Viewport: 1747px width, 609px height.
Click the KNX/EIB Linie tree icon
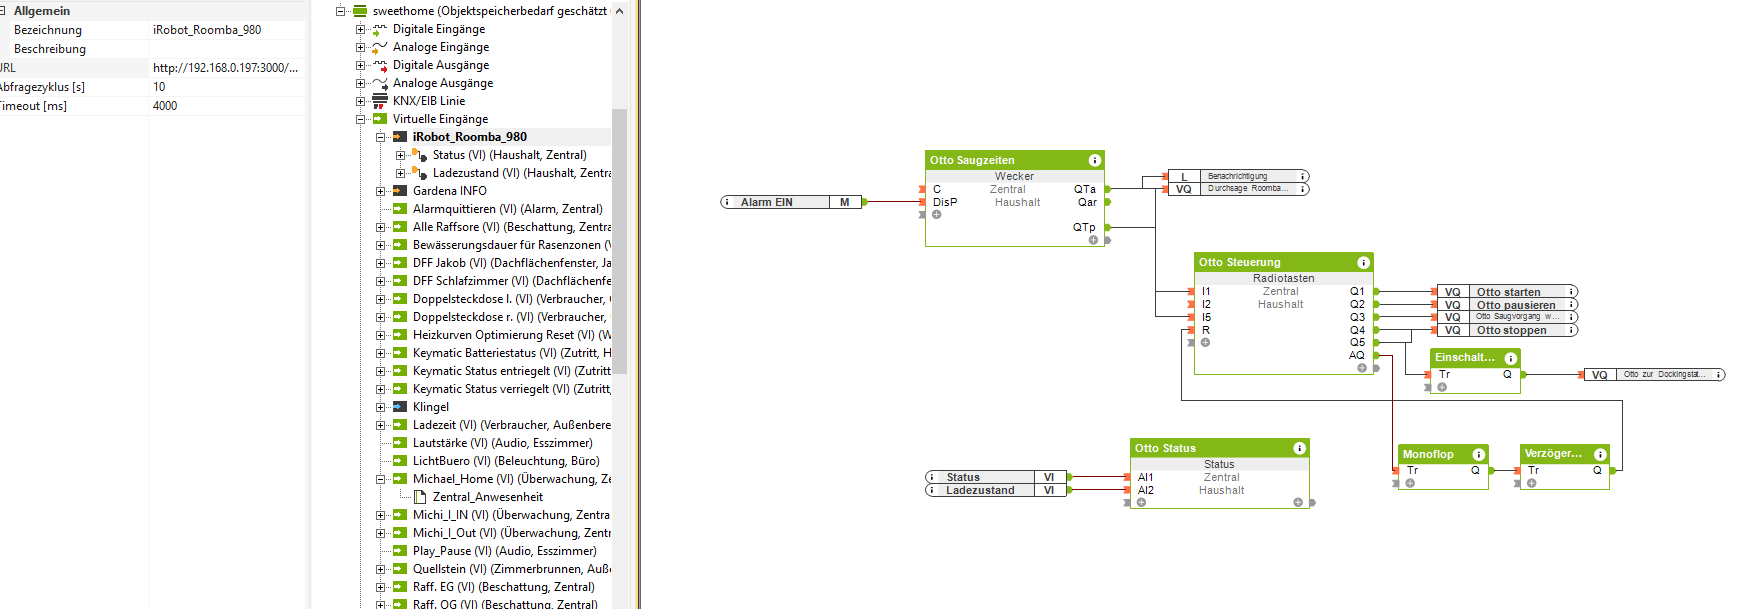[x=380, y=101]
